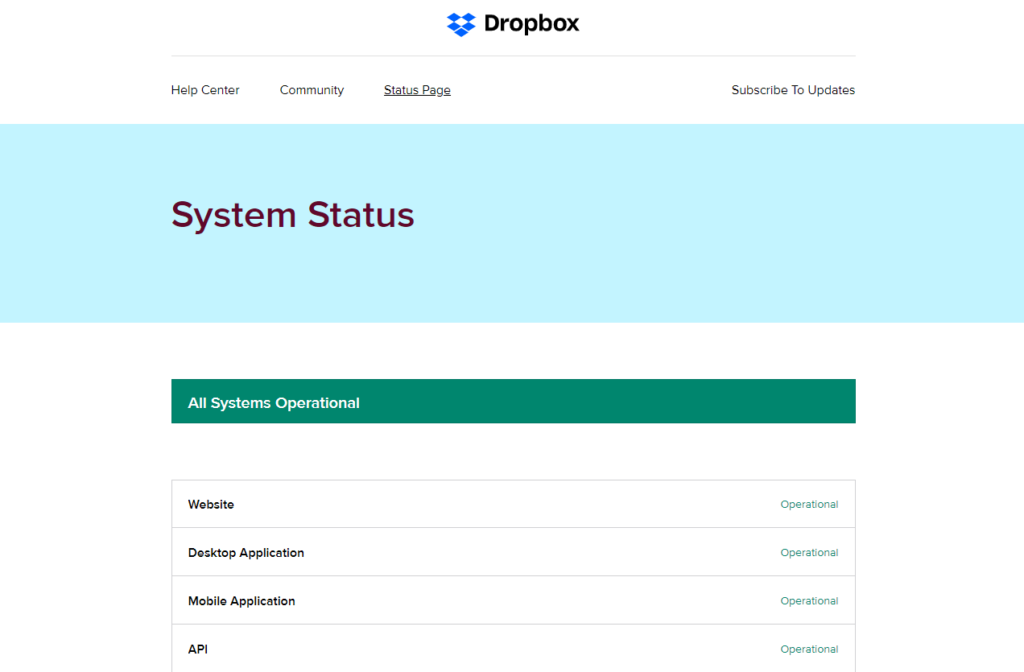Click the Dropbox wordmark text

click(x=531, y=24)
